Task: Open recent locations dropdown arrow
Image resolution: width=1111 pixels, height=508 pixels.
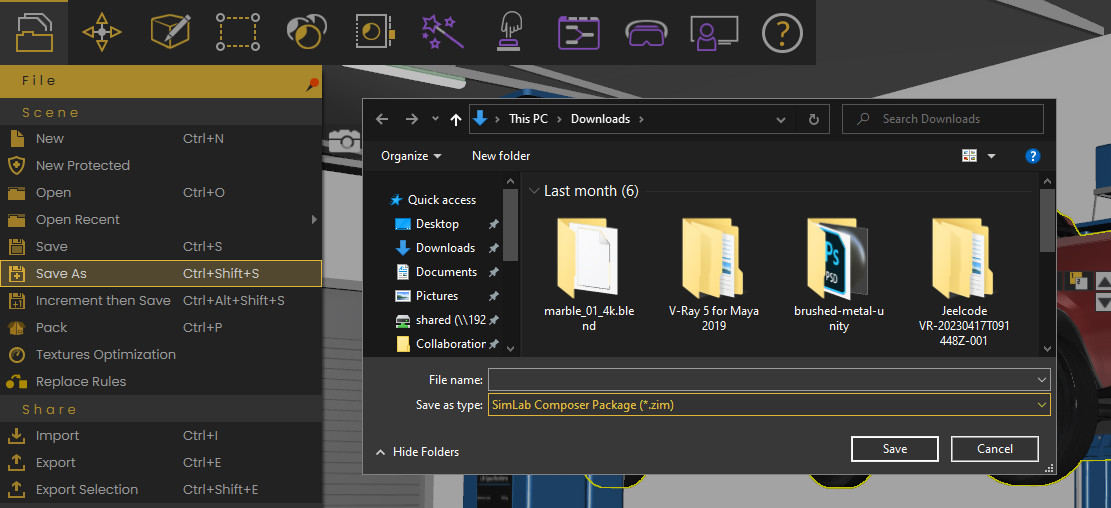Action: [435, 119]
